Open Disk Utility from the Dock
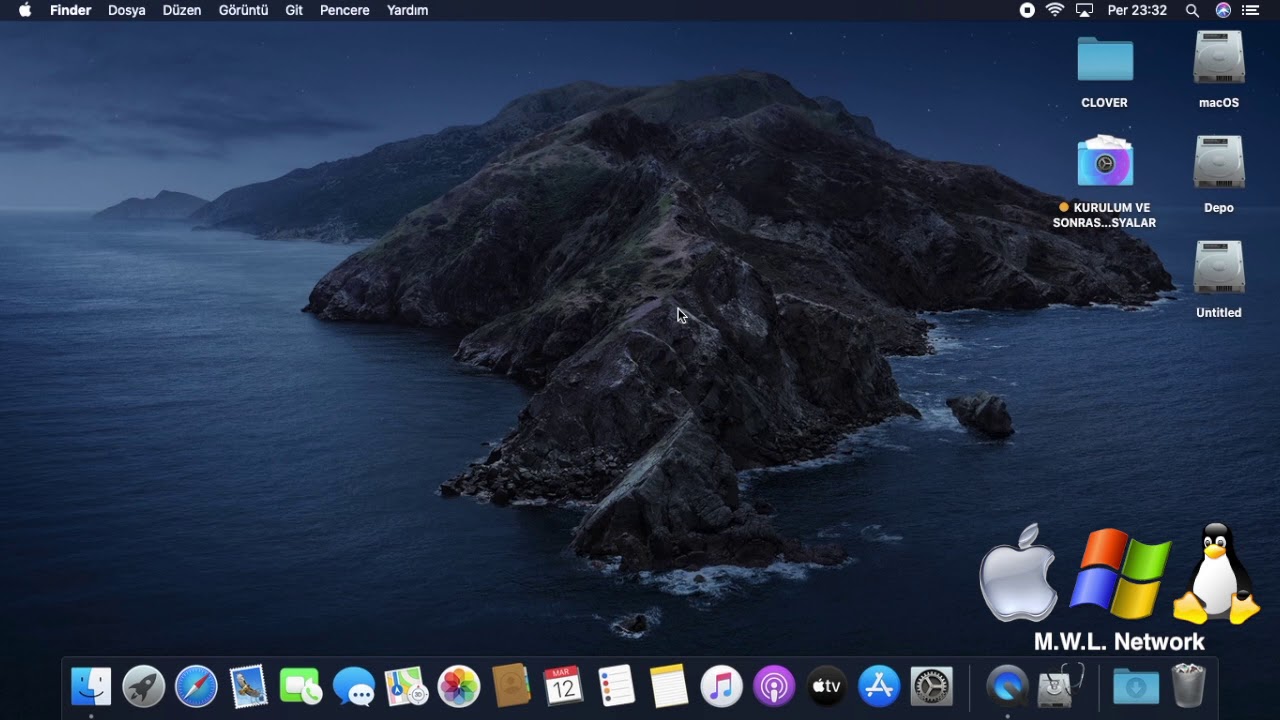Viewport: 1280px width, 720px height. tap(1061, 685)
